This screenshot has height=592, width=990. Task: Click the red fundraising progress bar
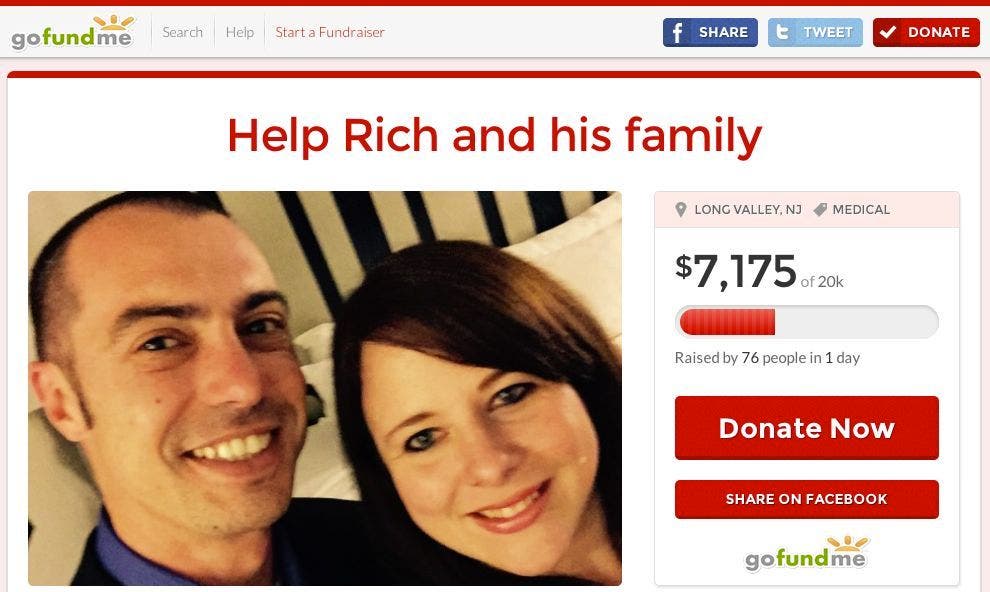click(x=807, y=322)
